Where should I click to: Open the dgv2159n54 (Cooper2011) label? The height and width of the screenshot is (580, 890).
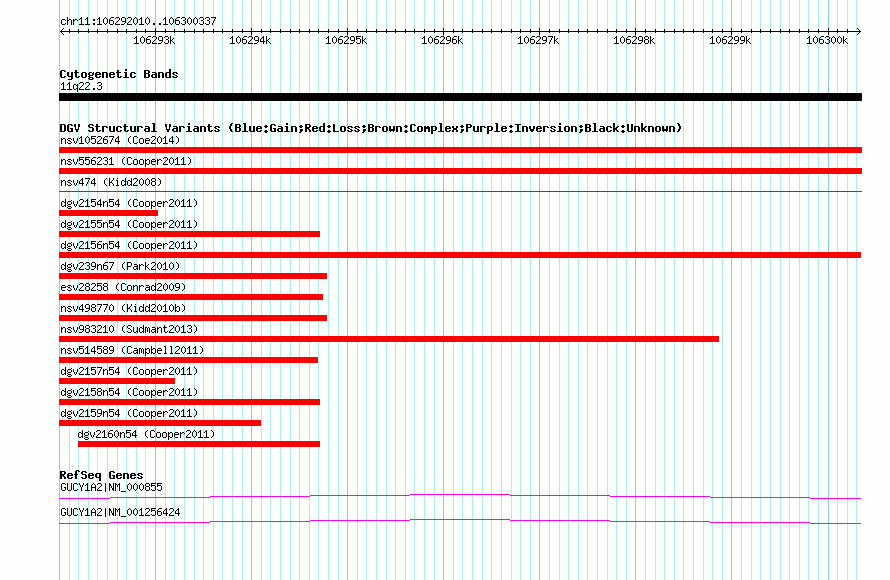pos(129,413)
